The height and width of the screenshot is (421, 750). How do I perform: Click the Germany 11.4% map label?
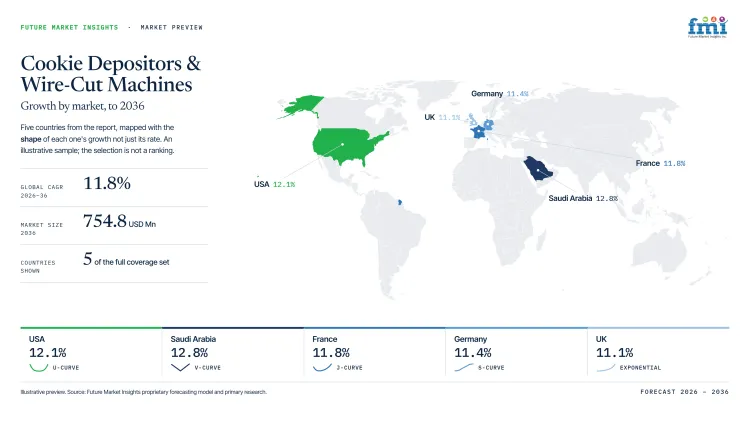point(499,94)
